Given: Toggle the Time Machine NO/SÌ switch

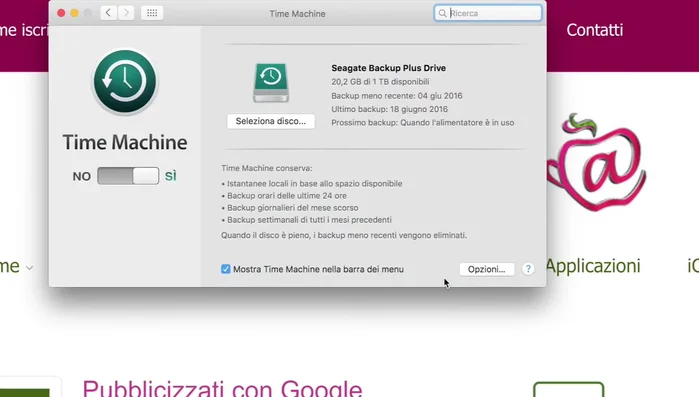Looking at the screenshot, I should coord(128,176).
